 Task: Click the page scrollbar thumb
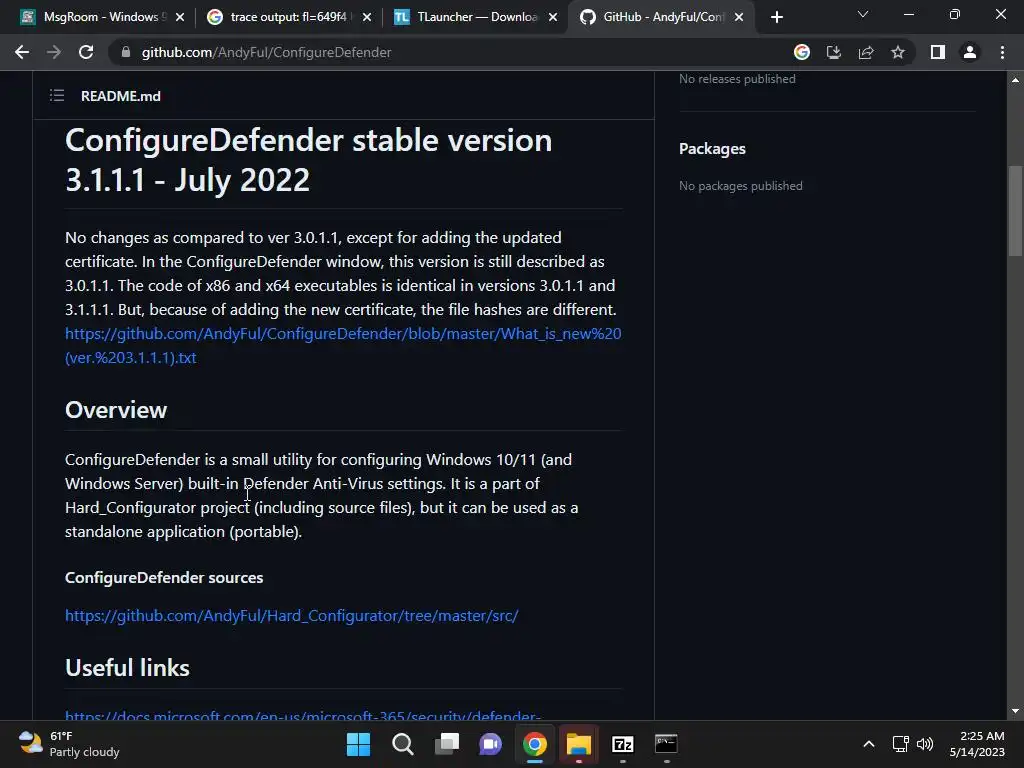click(1015, 211)
